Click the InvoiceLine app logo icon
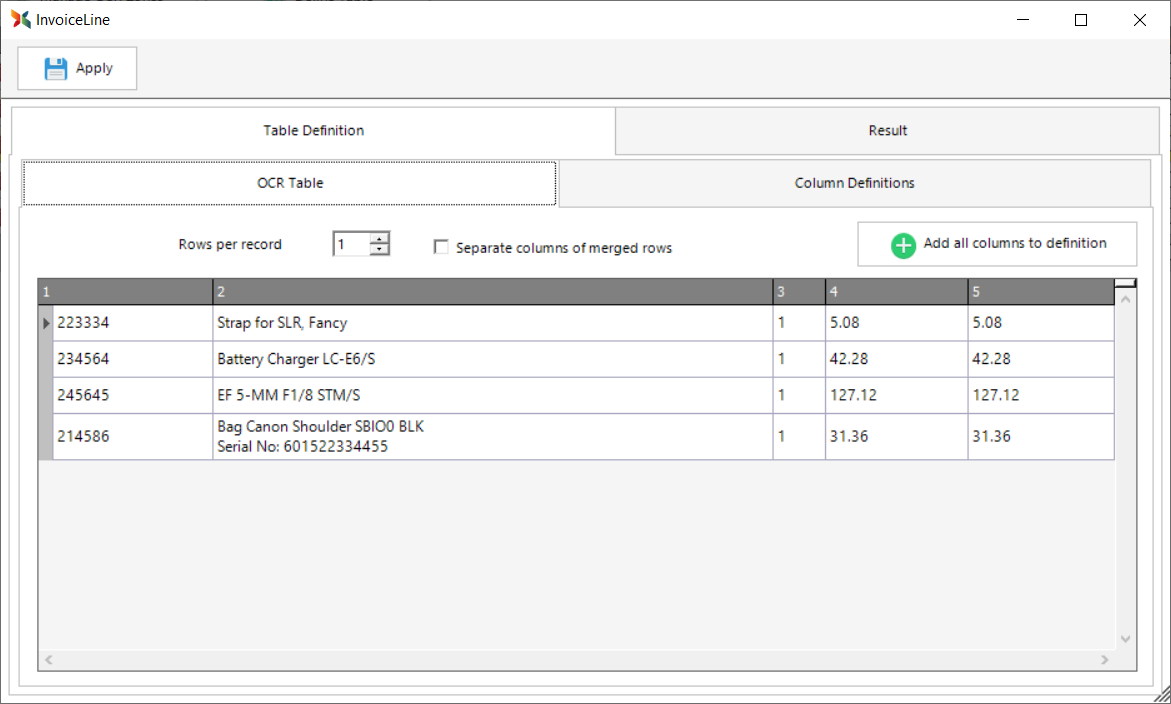The image size is (1171, 704). [20, 19]
